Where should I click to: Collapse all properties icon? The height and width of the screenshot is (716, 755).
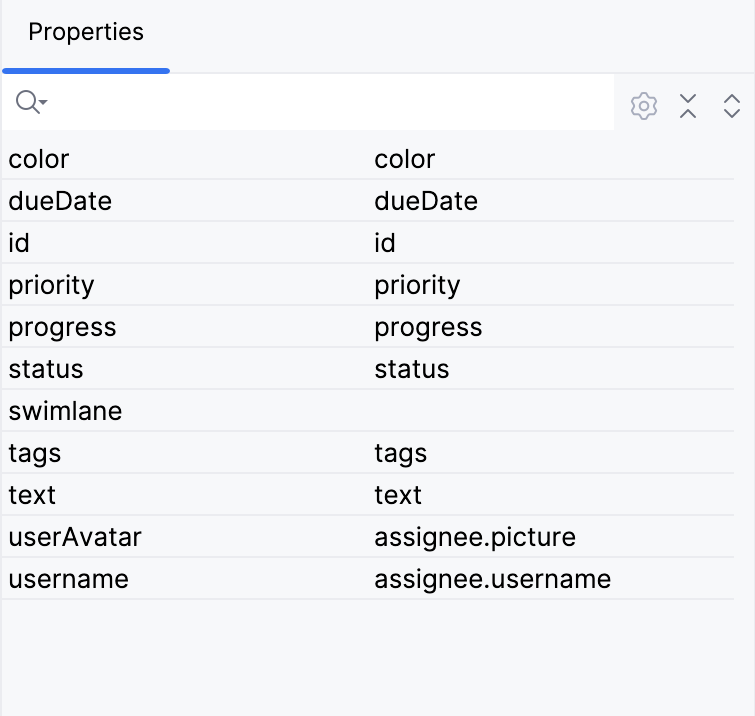(x=688, y=106)
